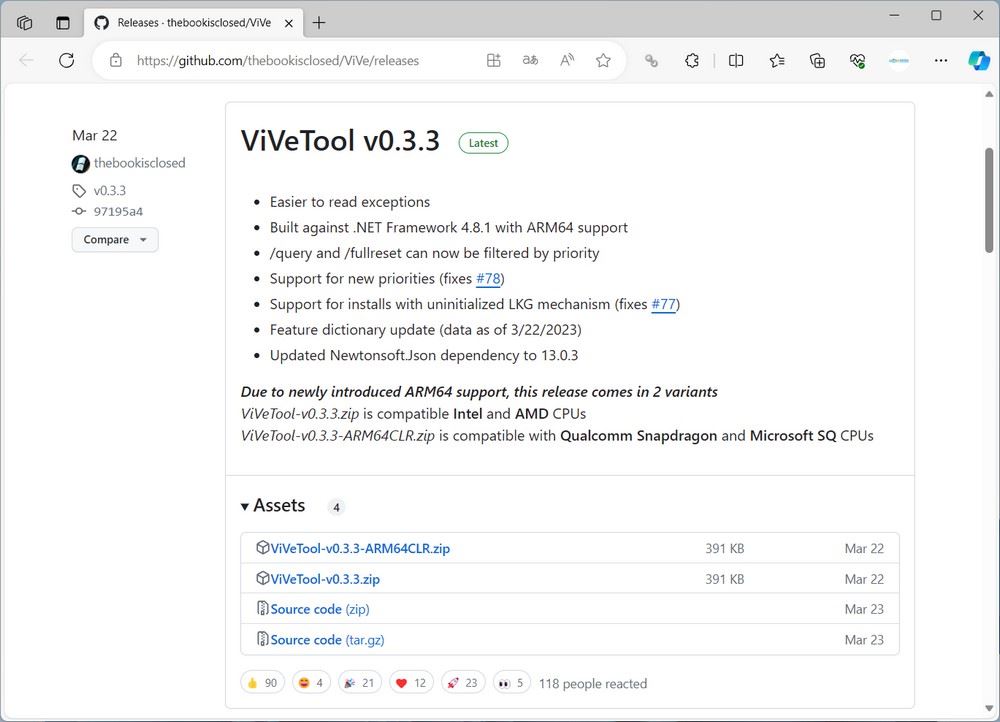Screen dimensions: 1000x722
Task: Click the 118 people reacted text
Action: coord(592,684)
